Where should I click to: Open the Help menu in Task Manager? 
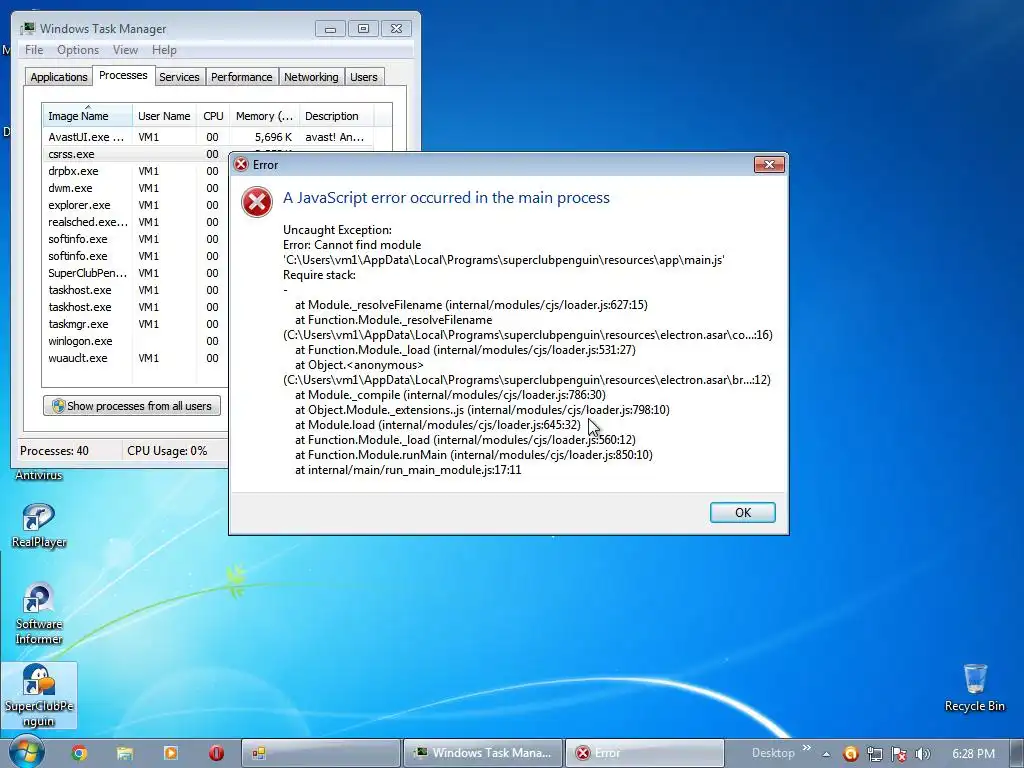coord(164,50)
